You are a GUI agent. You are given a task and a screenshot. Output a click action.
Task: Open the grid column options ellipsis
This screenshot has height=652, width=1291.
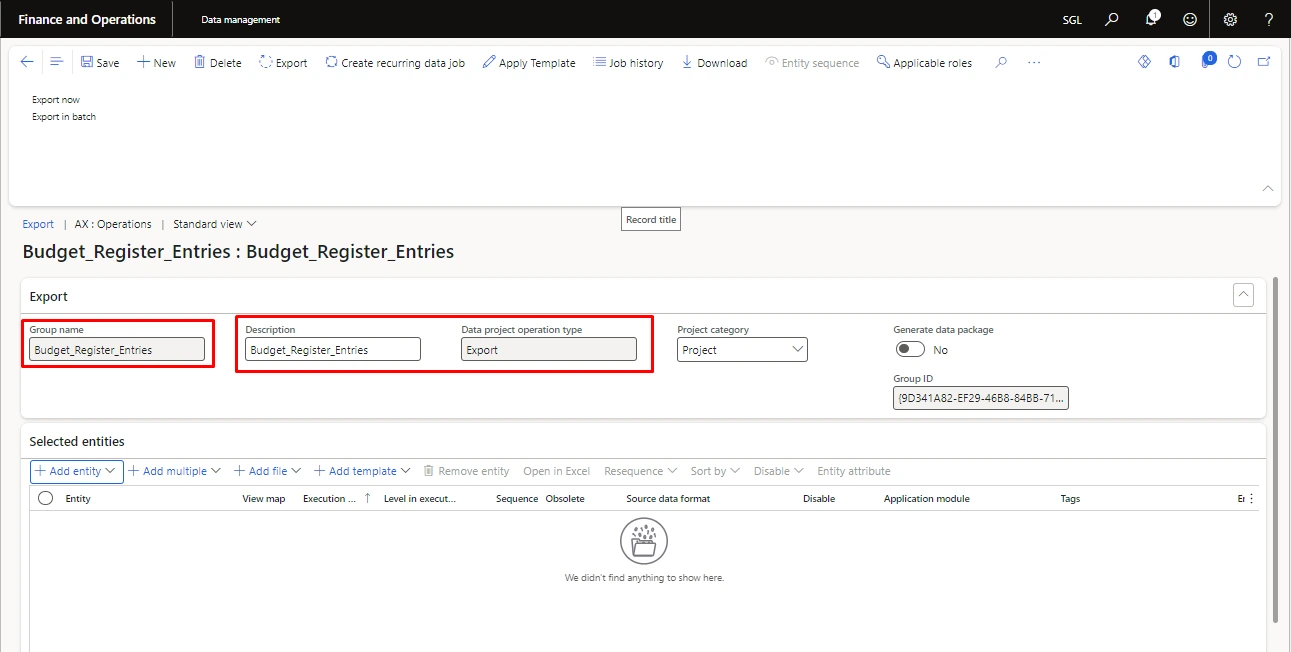pyautogui.click(x=1251, y=498)
